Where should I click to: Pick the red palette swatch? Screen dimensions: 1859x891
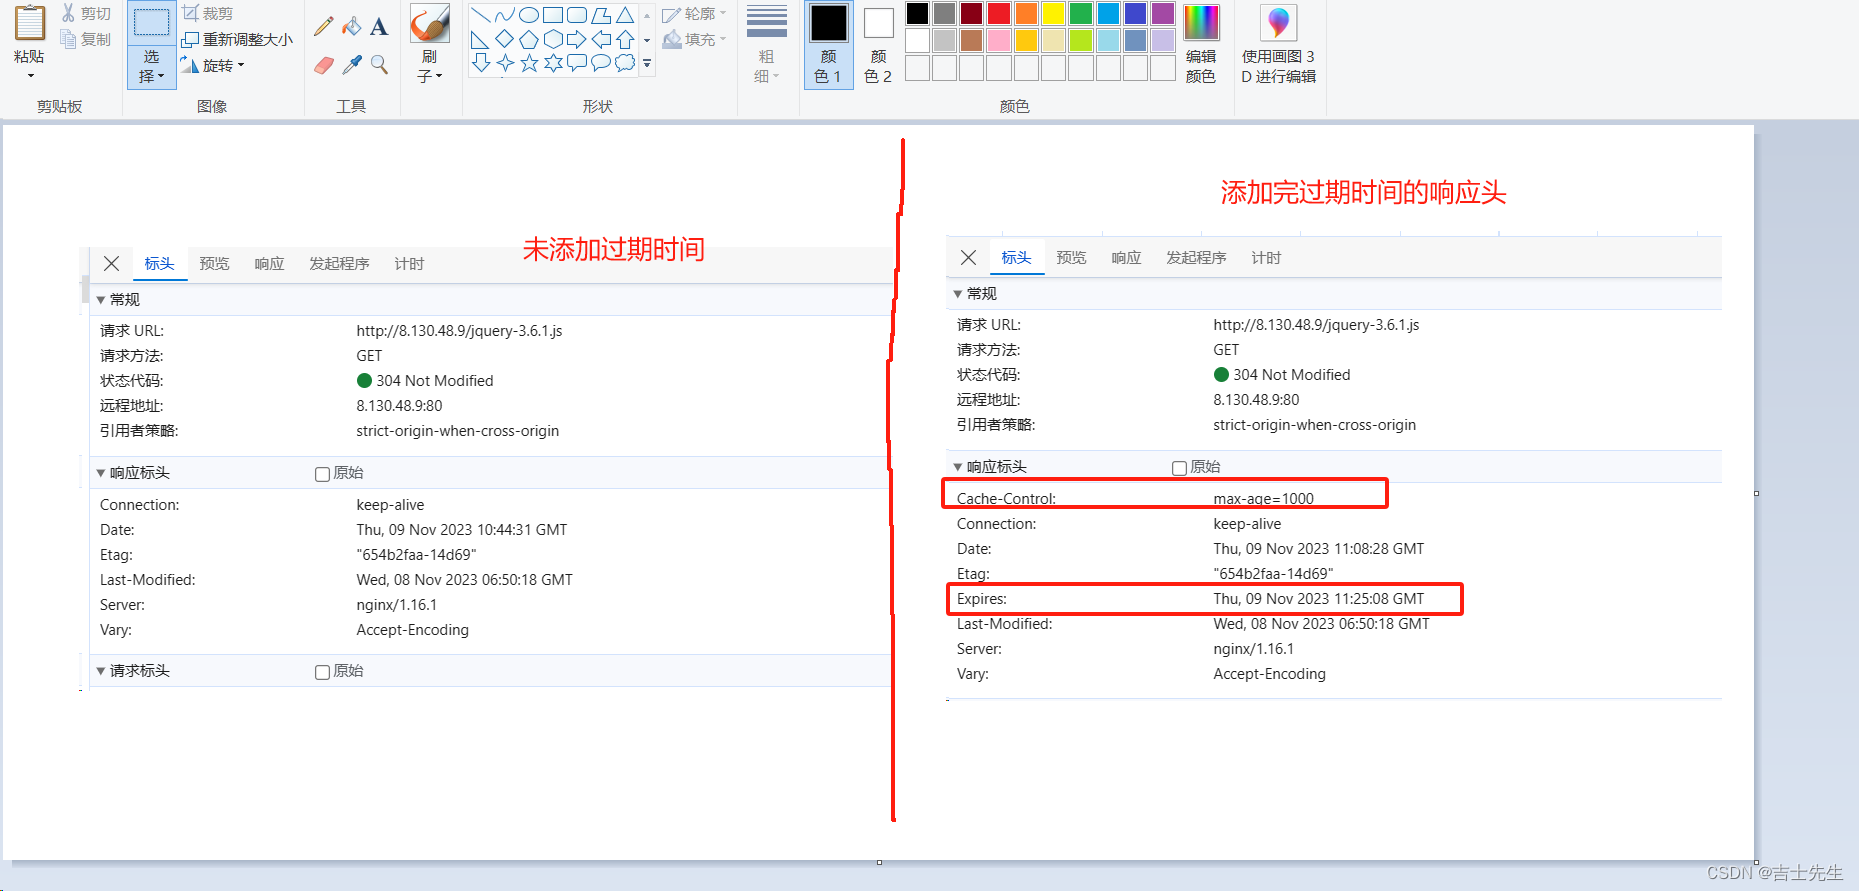(x=999, y=13)
